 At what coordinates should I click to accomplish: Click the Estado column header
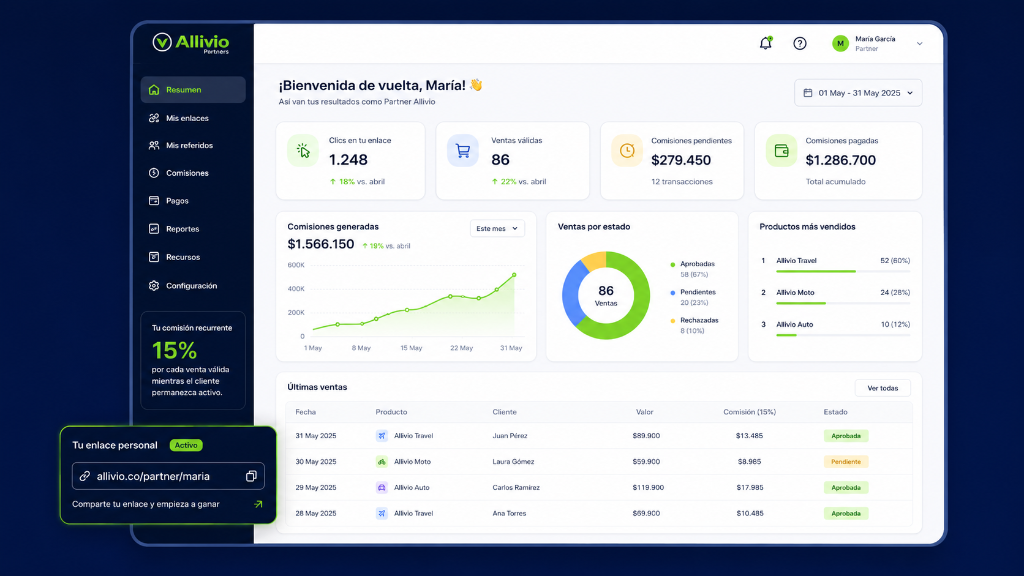tap(835, 412)
